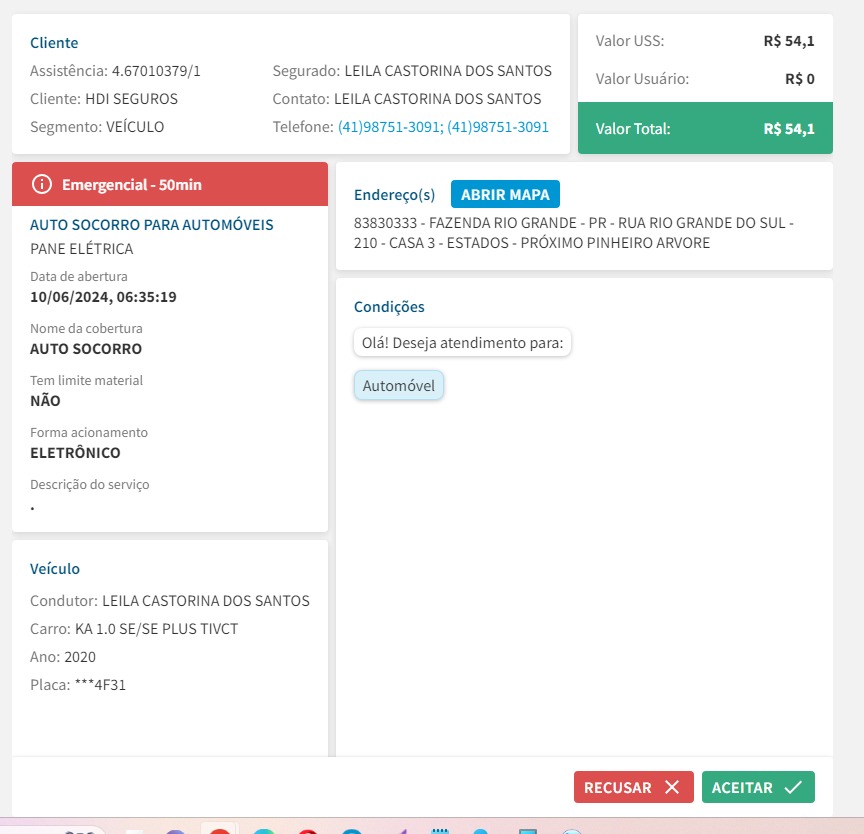This screenshot has height=834, width=864.
Task: Click the RECUSAR button to refuse service
Action: (x=633, y=787)
